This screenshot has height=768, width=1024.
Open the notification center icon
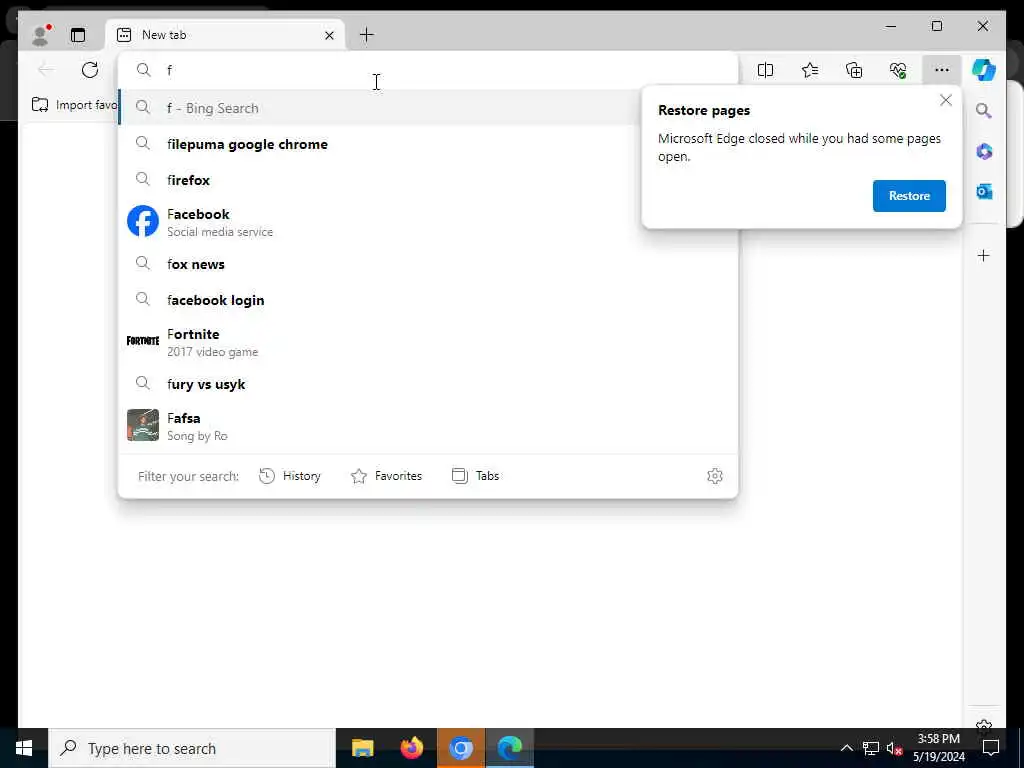991,748
